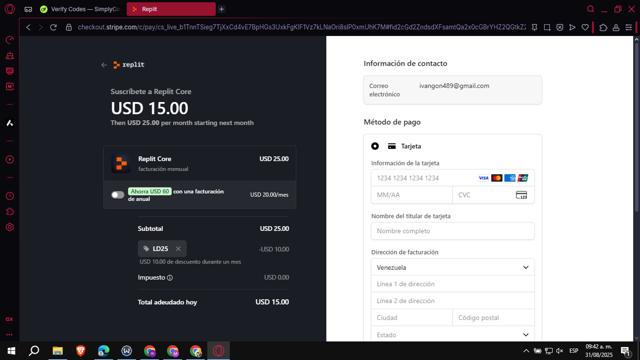Select the Tarjeta payment radio button
The height and width of the screenshot is (360, 640).
tap(375, 146)
